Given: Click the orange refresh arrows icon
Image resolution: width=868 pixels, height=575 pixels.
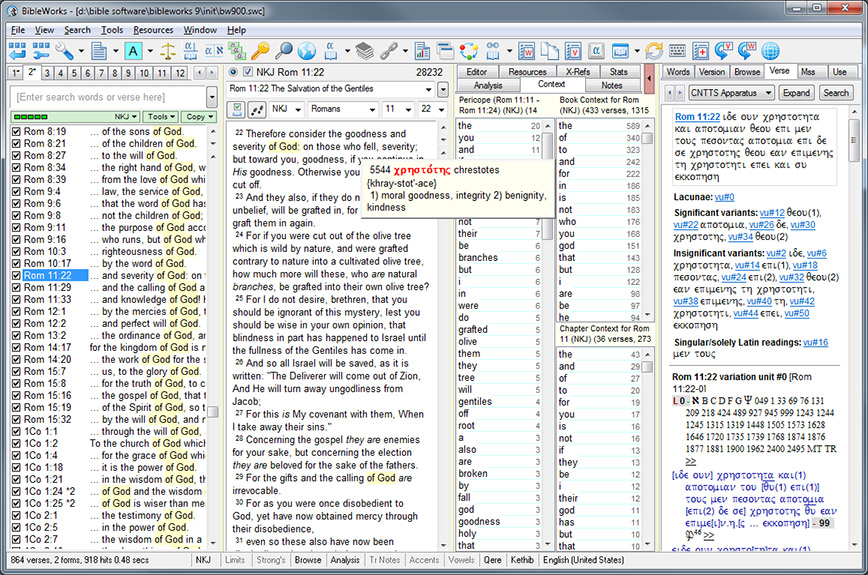Looking at the screenshot, I should click(x=653, y=50).
